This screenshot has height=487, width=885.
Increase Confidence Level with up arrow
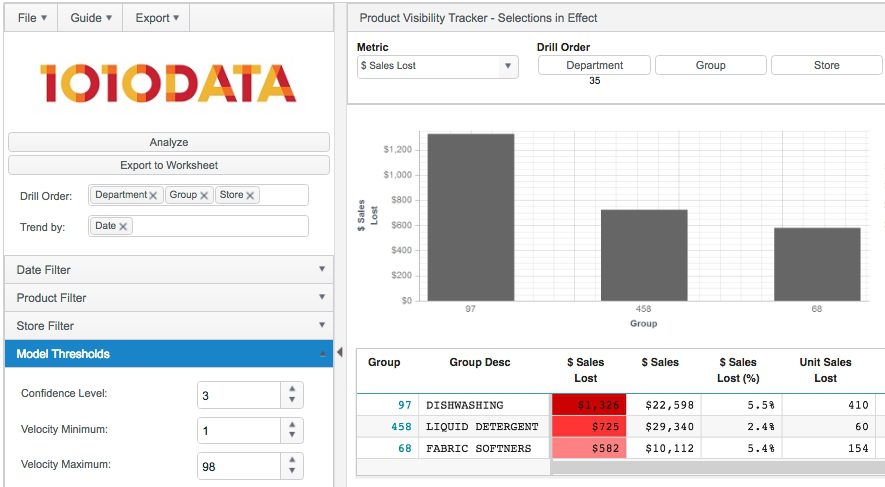point(292,389)
